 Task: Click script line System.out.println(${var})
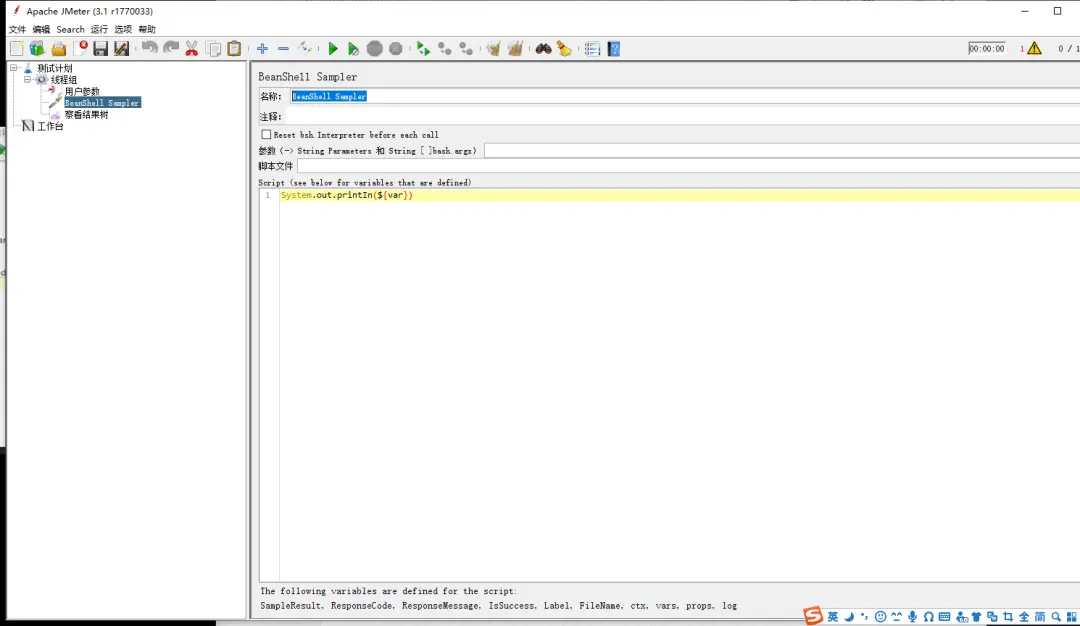click(x=346, y=195)
